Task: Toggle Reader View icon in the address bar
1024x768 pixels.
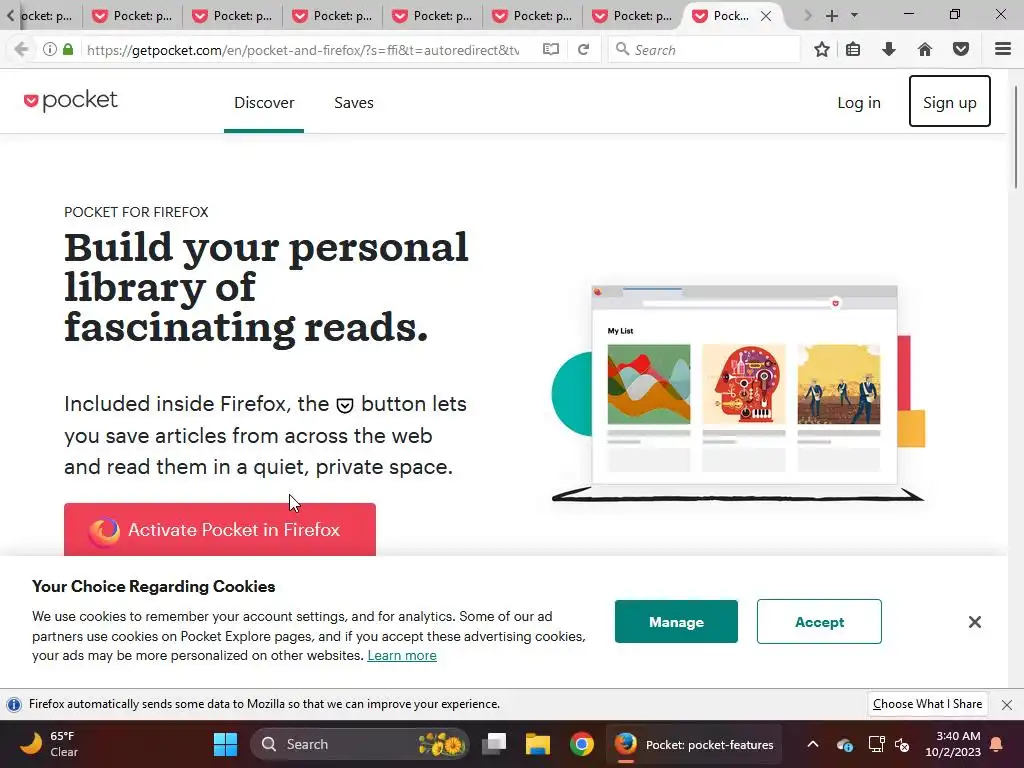Action: click(x=551, y=50)
